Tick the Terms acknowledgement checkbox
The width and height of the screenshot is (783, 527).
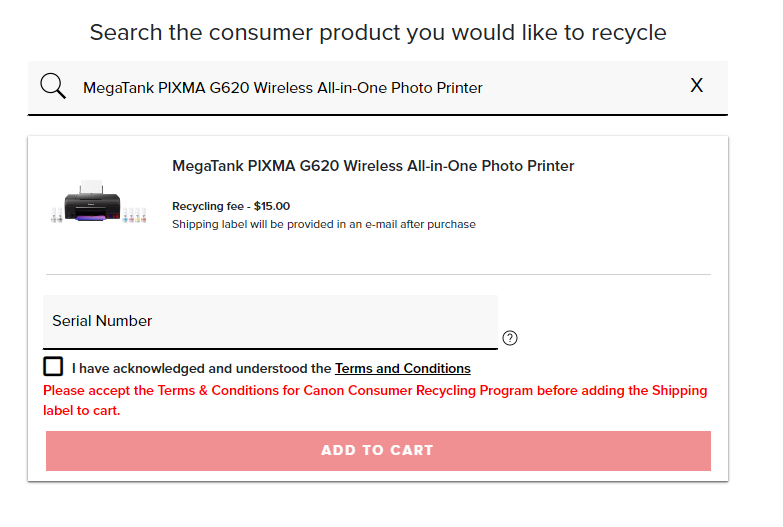(x=53, y=367)
